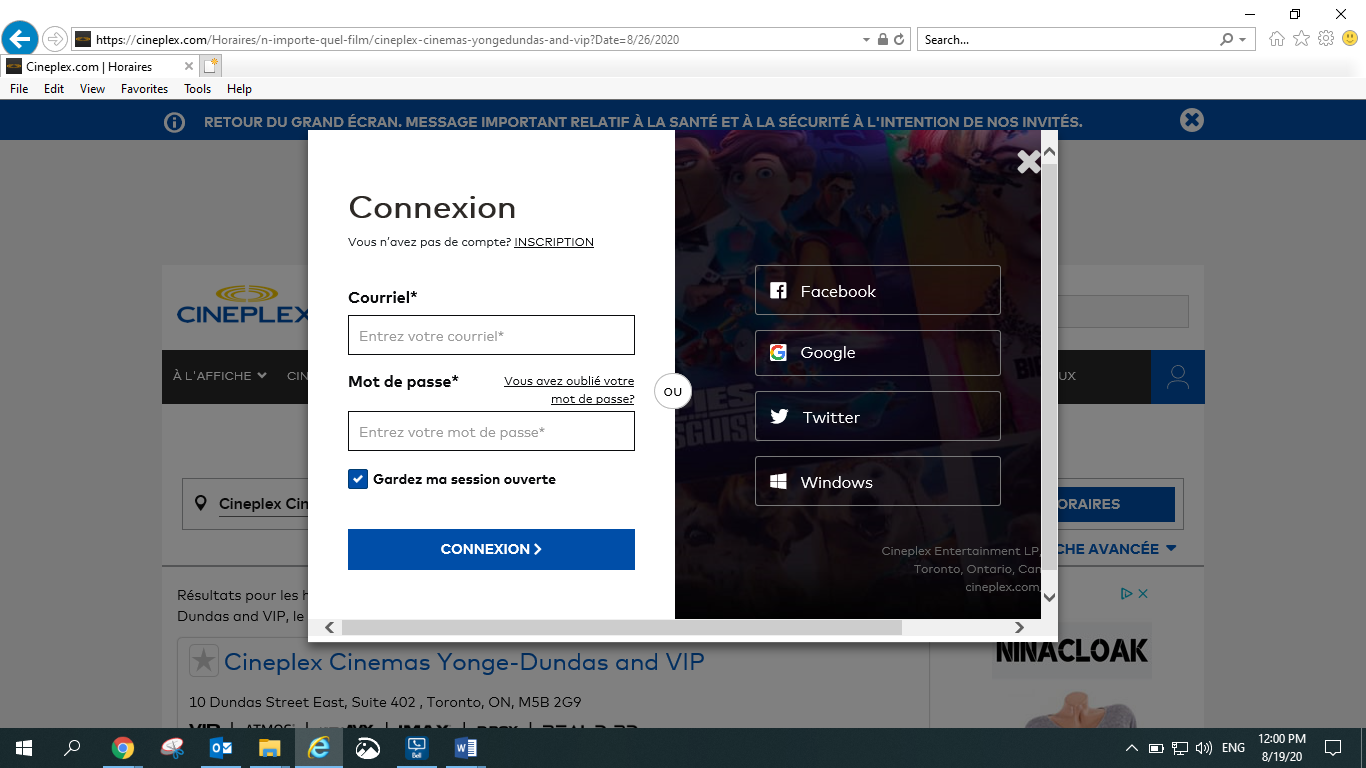Open Windows taskbar search
The image size is (1366, 768).
click(72, 748)
